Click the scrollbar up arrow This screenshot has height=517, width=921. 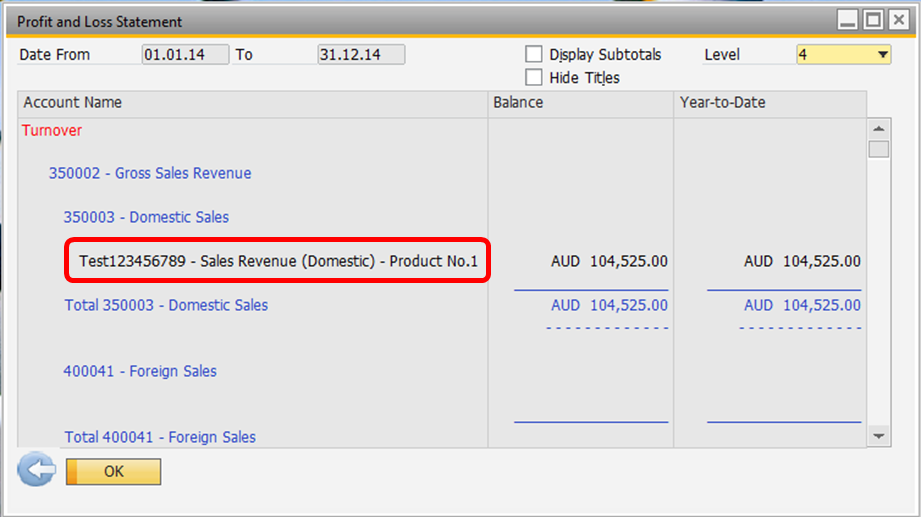pyautogui.click(x=879, y=129)
